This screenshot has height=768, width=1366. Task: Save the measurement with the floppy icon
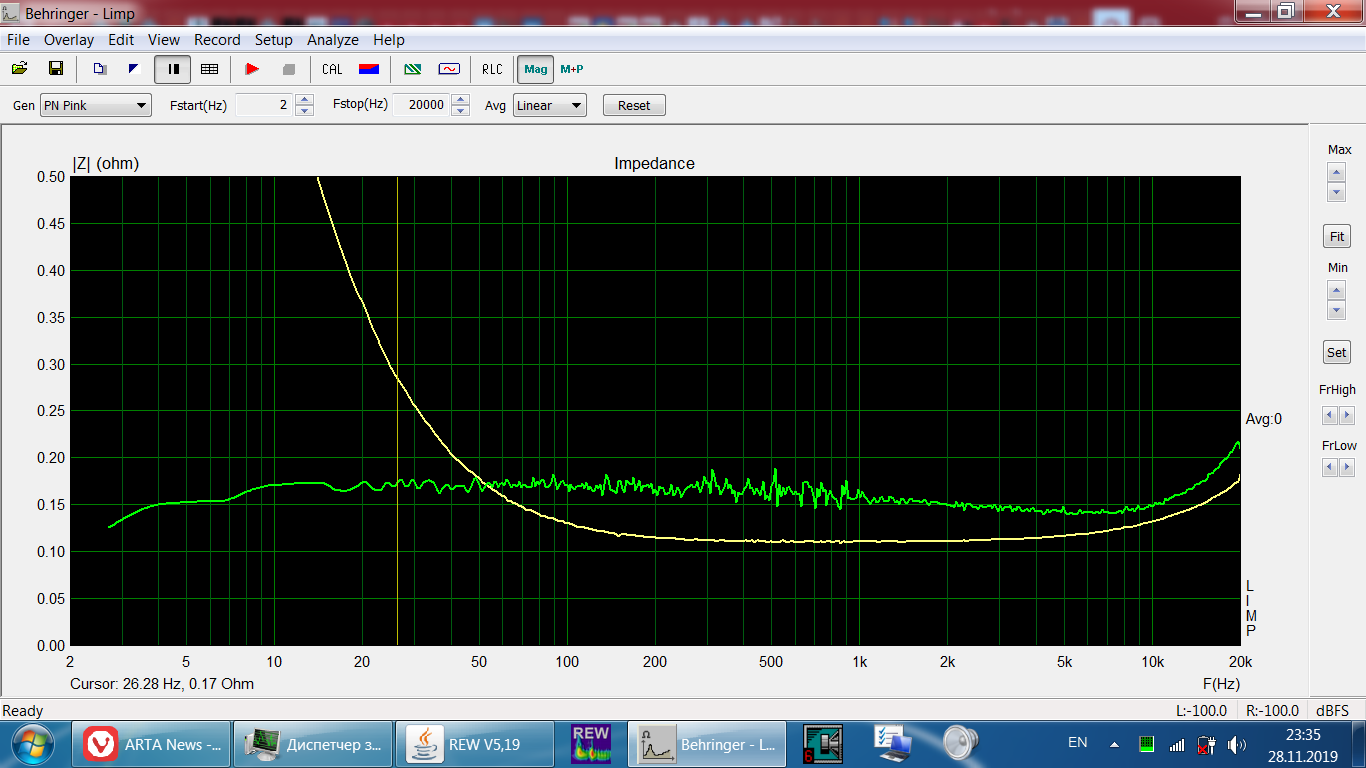click(x=56, y=69)
